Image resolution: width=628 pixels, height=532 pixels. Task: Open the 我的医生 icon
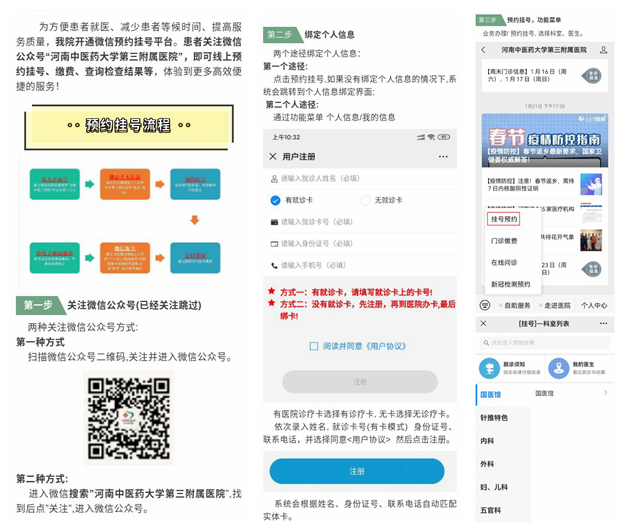558,369
